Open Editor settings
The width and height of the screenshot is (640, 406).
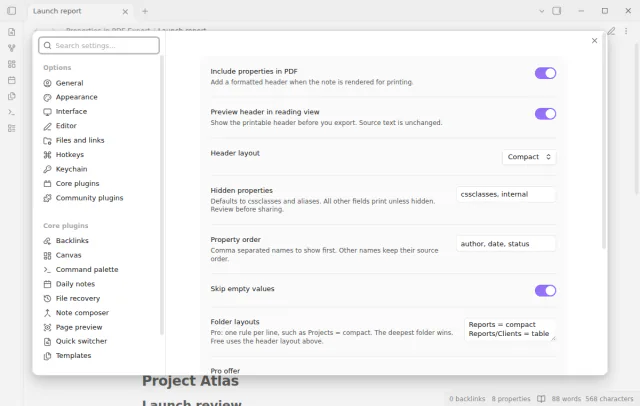point(60,126)
